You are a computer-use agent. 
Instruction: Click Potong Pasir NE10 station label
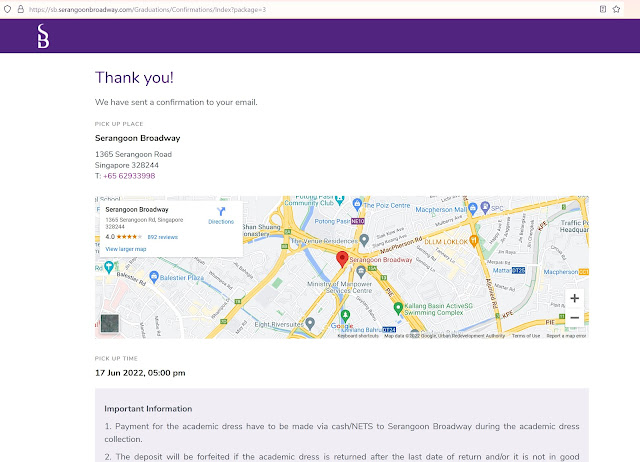coord(339,221)
